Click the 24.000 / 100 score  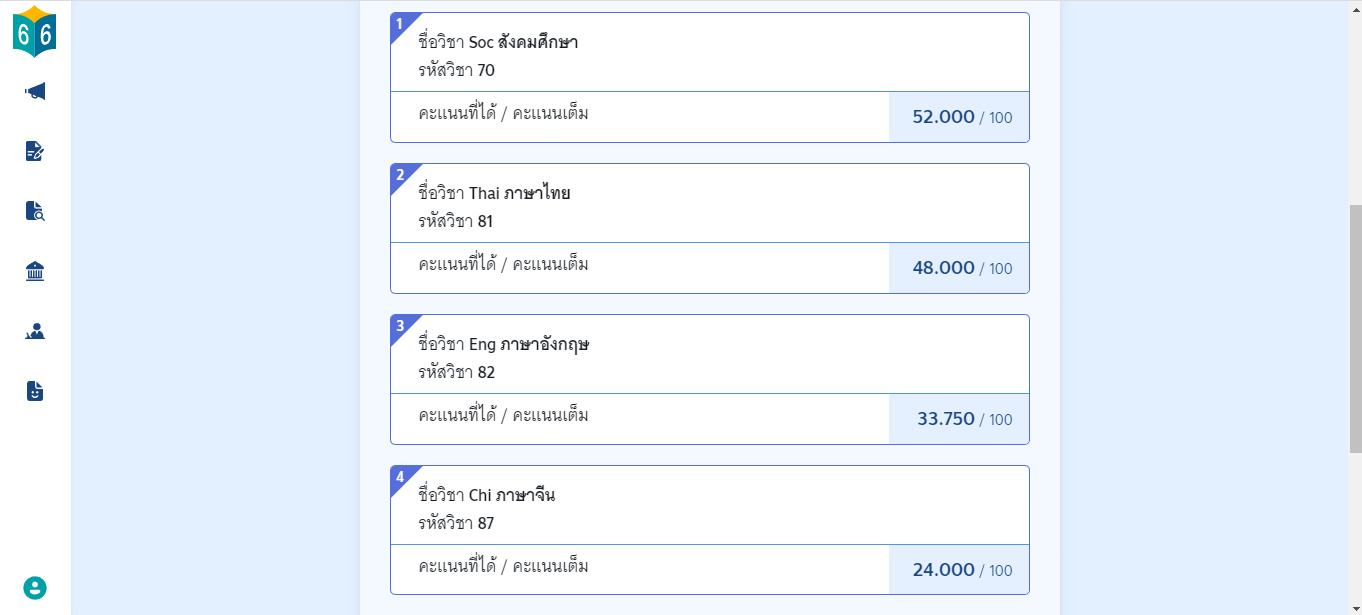click(x=962, y=570)
